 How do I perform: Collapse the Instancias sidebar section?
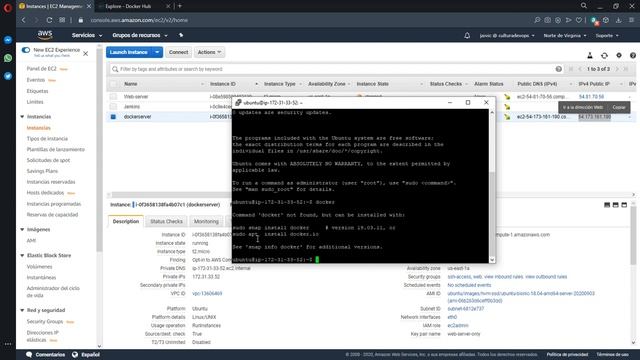pos(22,117)
